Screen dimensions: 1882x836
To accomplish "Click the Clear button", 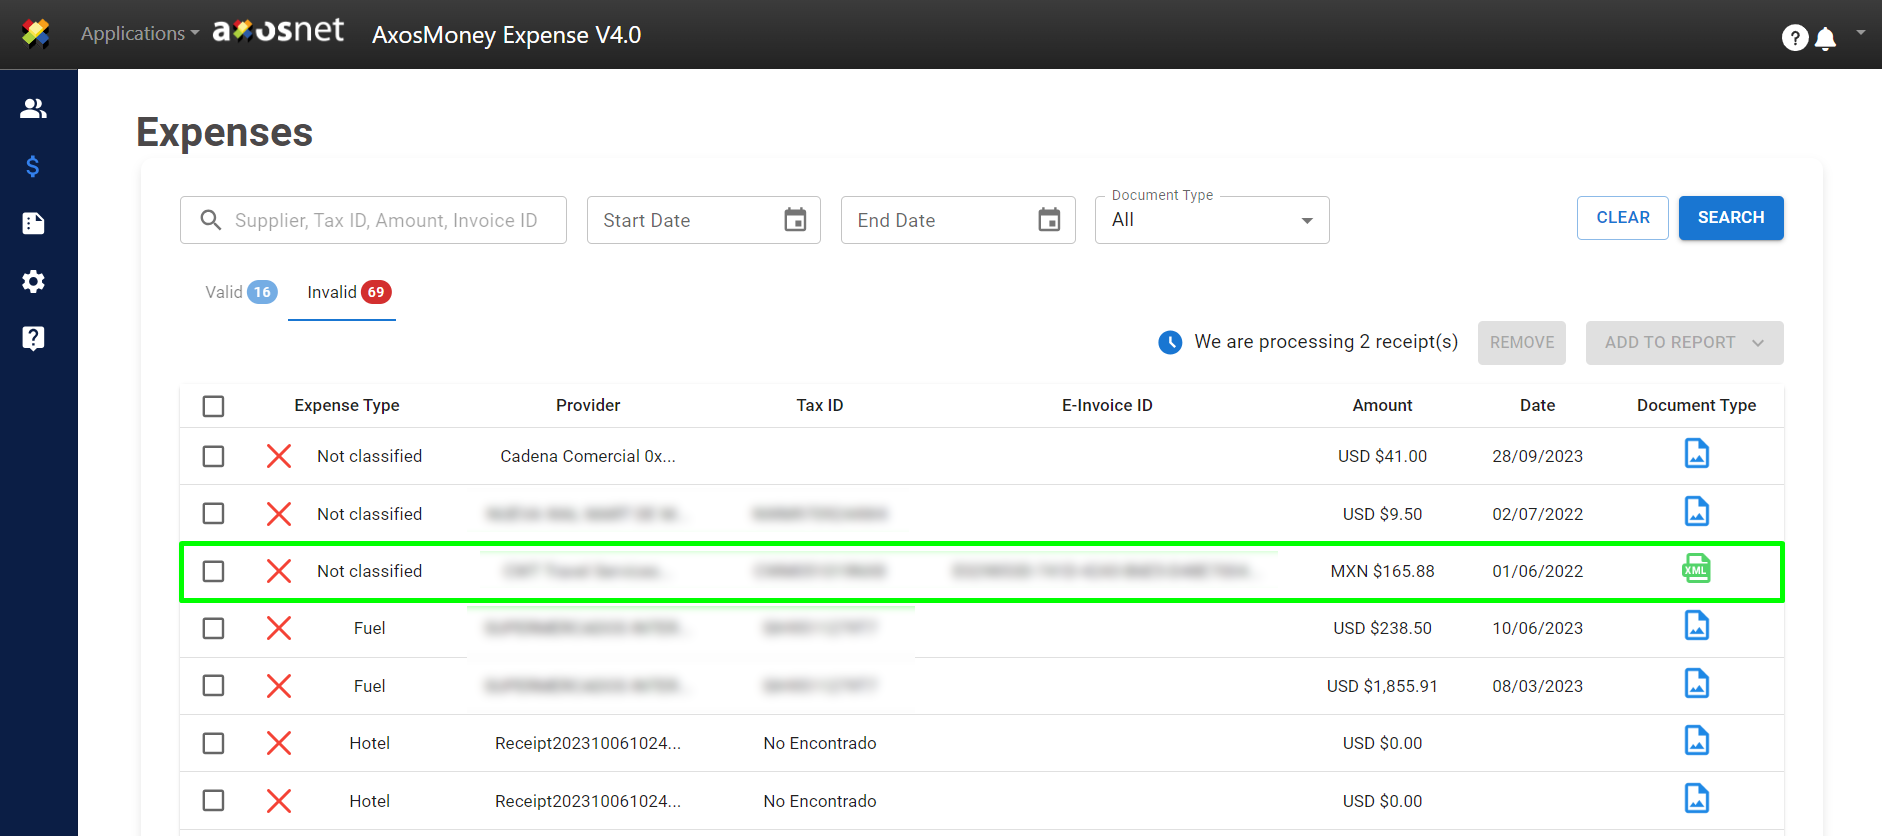I will tap(1622, 218).
